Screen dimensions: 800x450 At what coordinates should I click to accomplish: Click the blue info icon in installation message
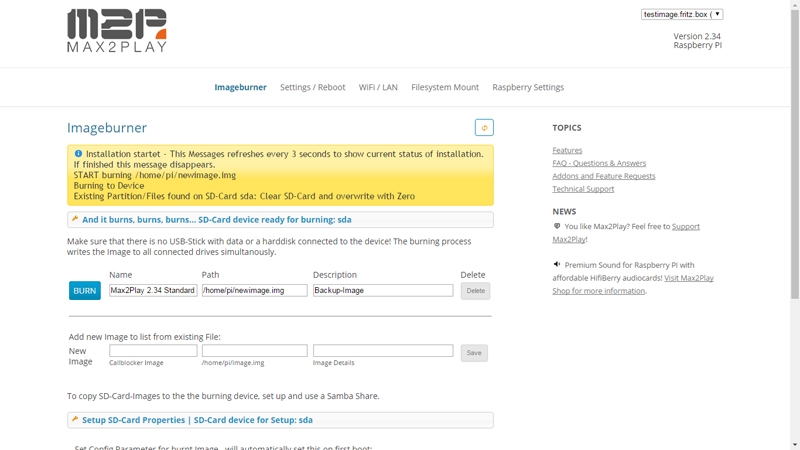coord(78,154)
